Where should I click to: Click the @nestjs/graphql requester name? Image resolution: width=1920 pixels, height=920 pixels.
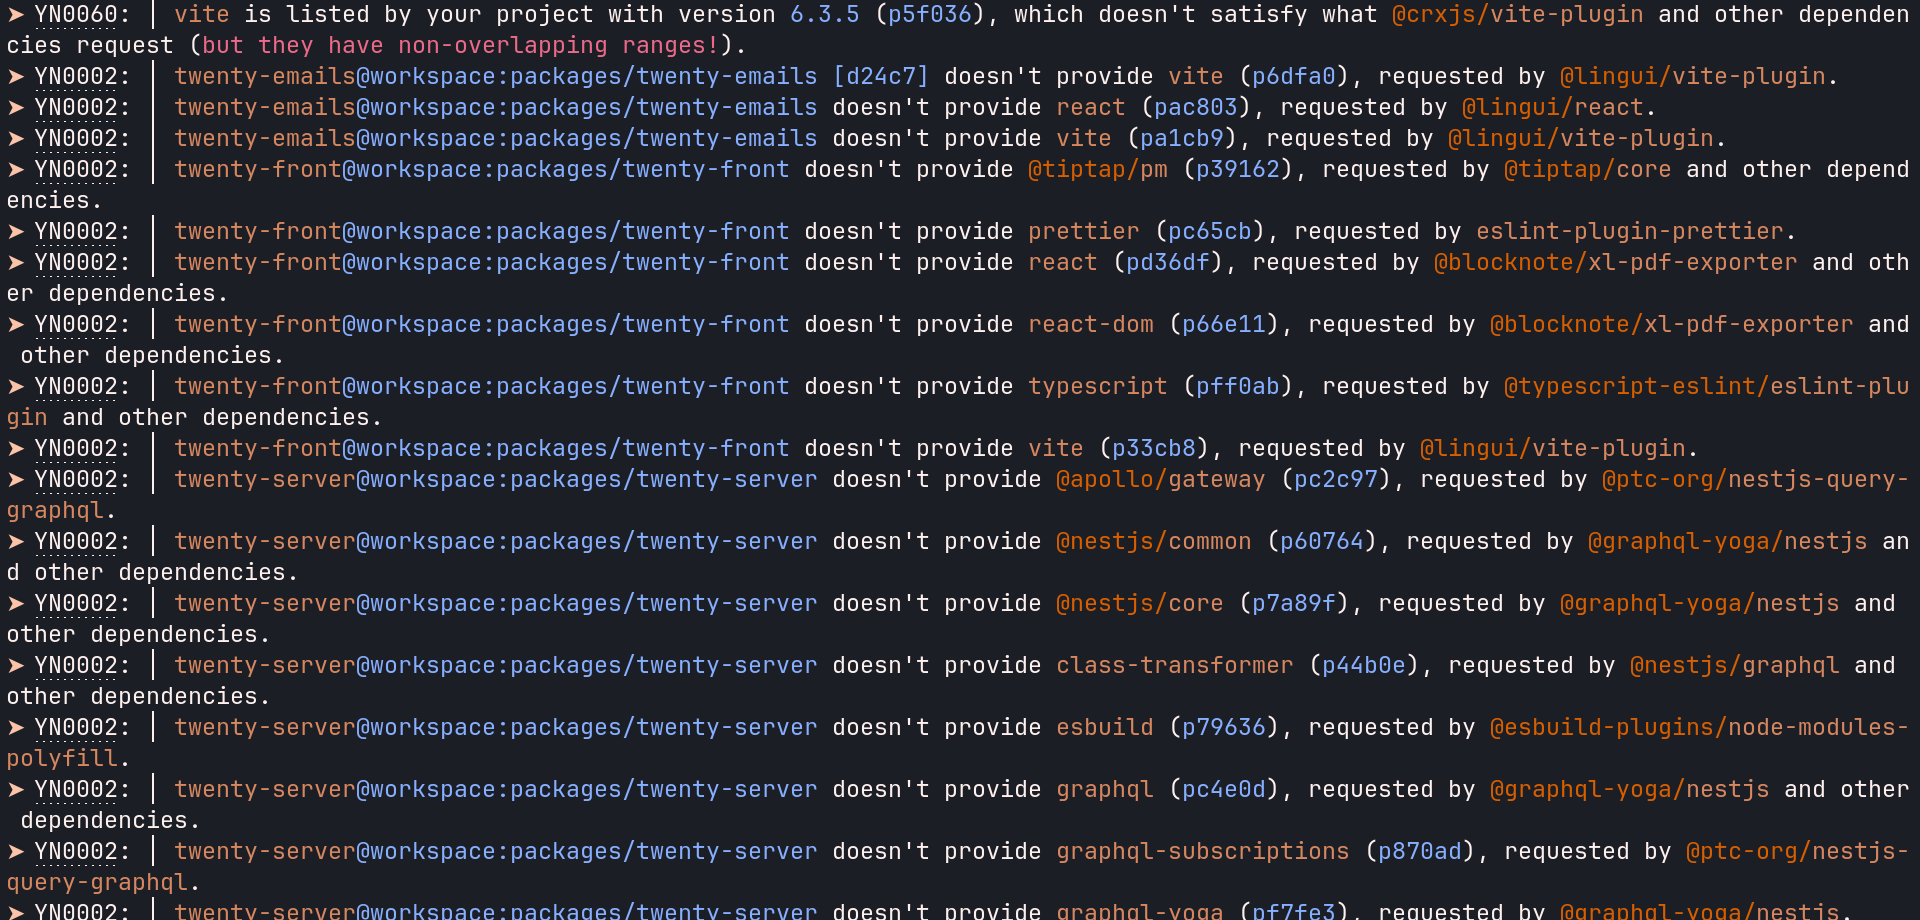tap(1735, 666)
